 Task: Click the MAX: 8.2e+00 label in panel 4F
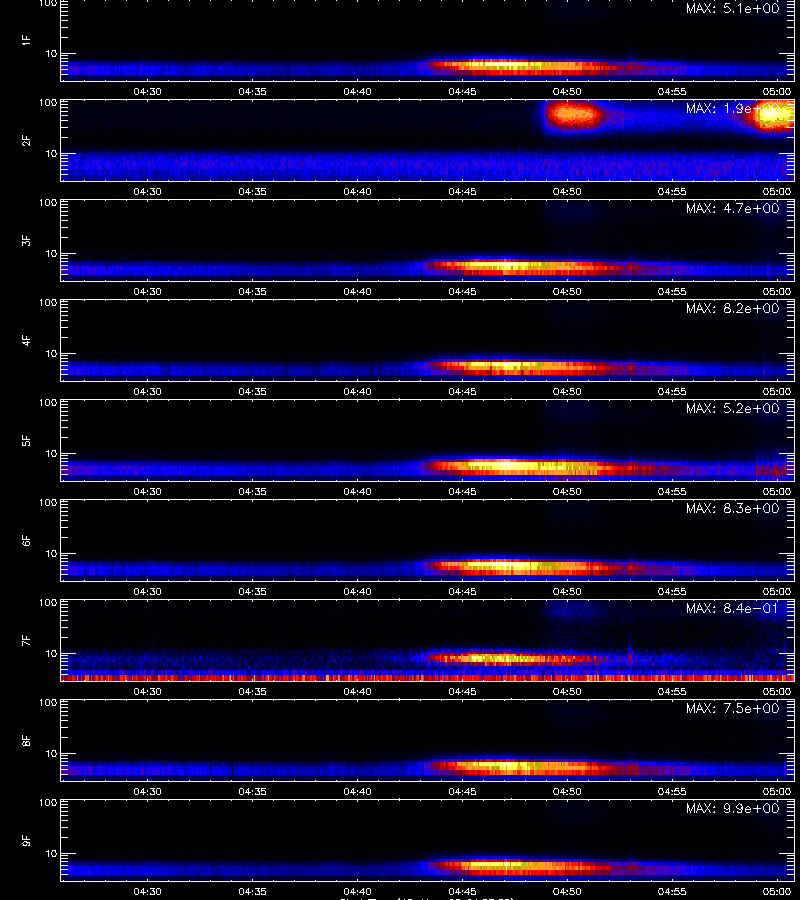pyautogui.click(x=732, y=308)
